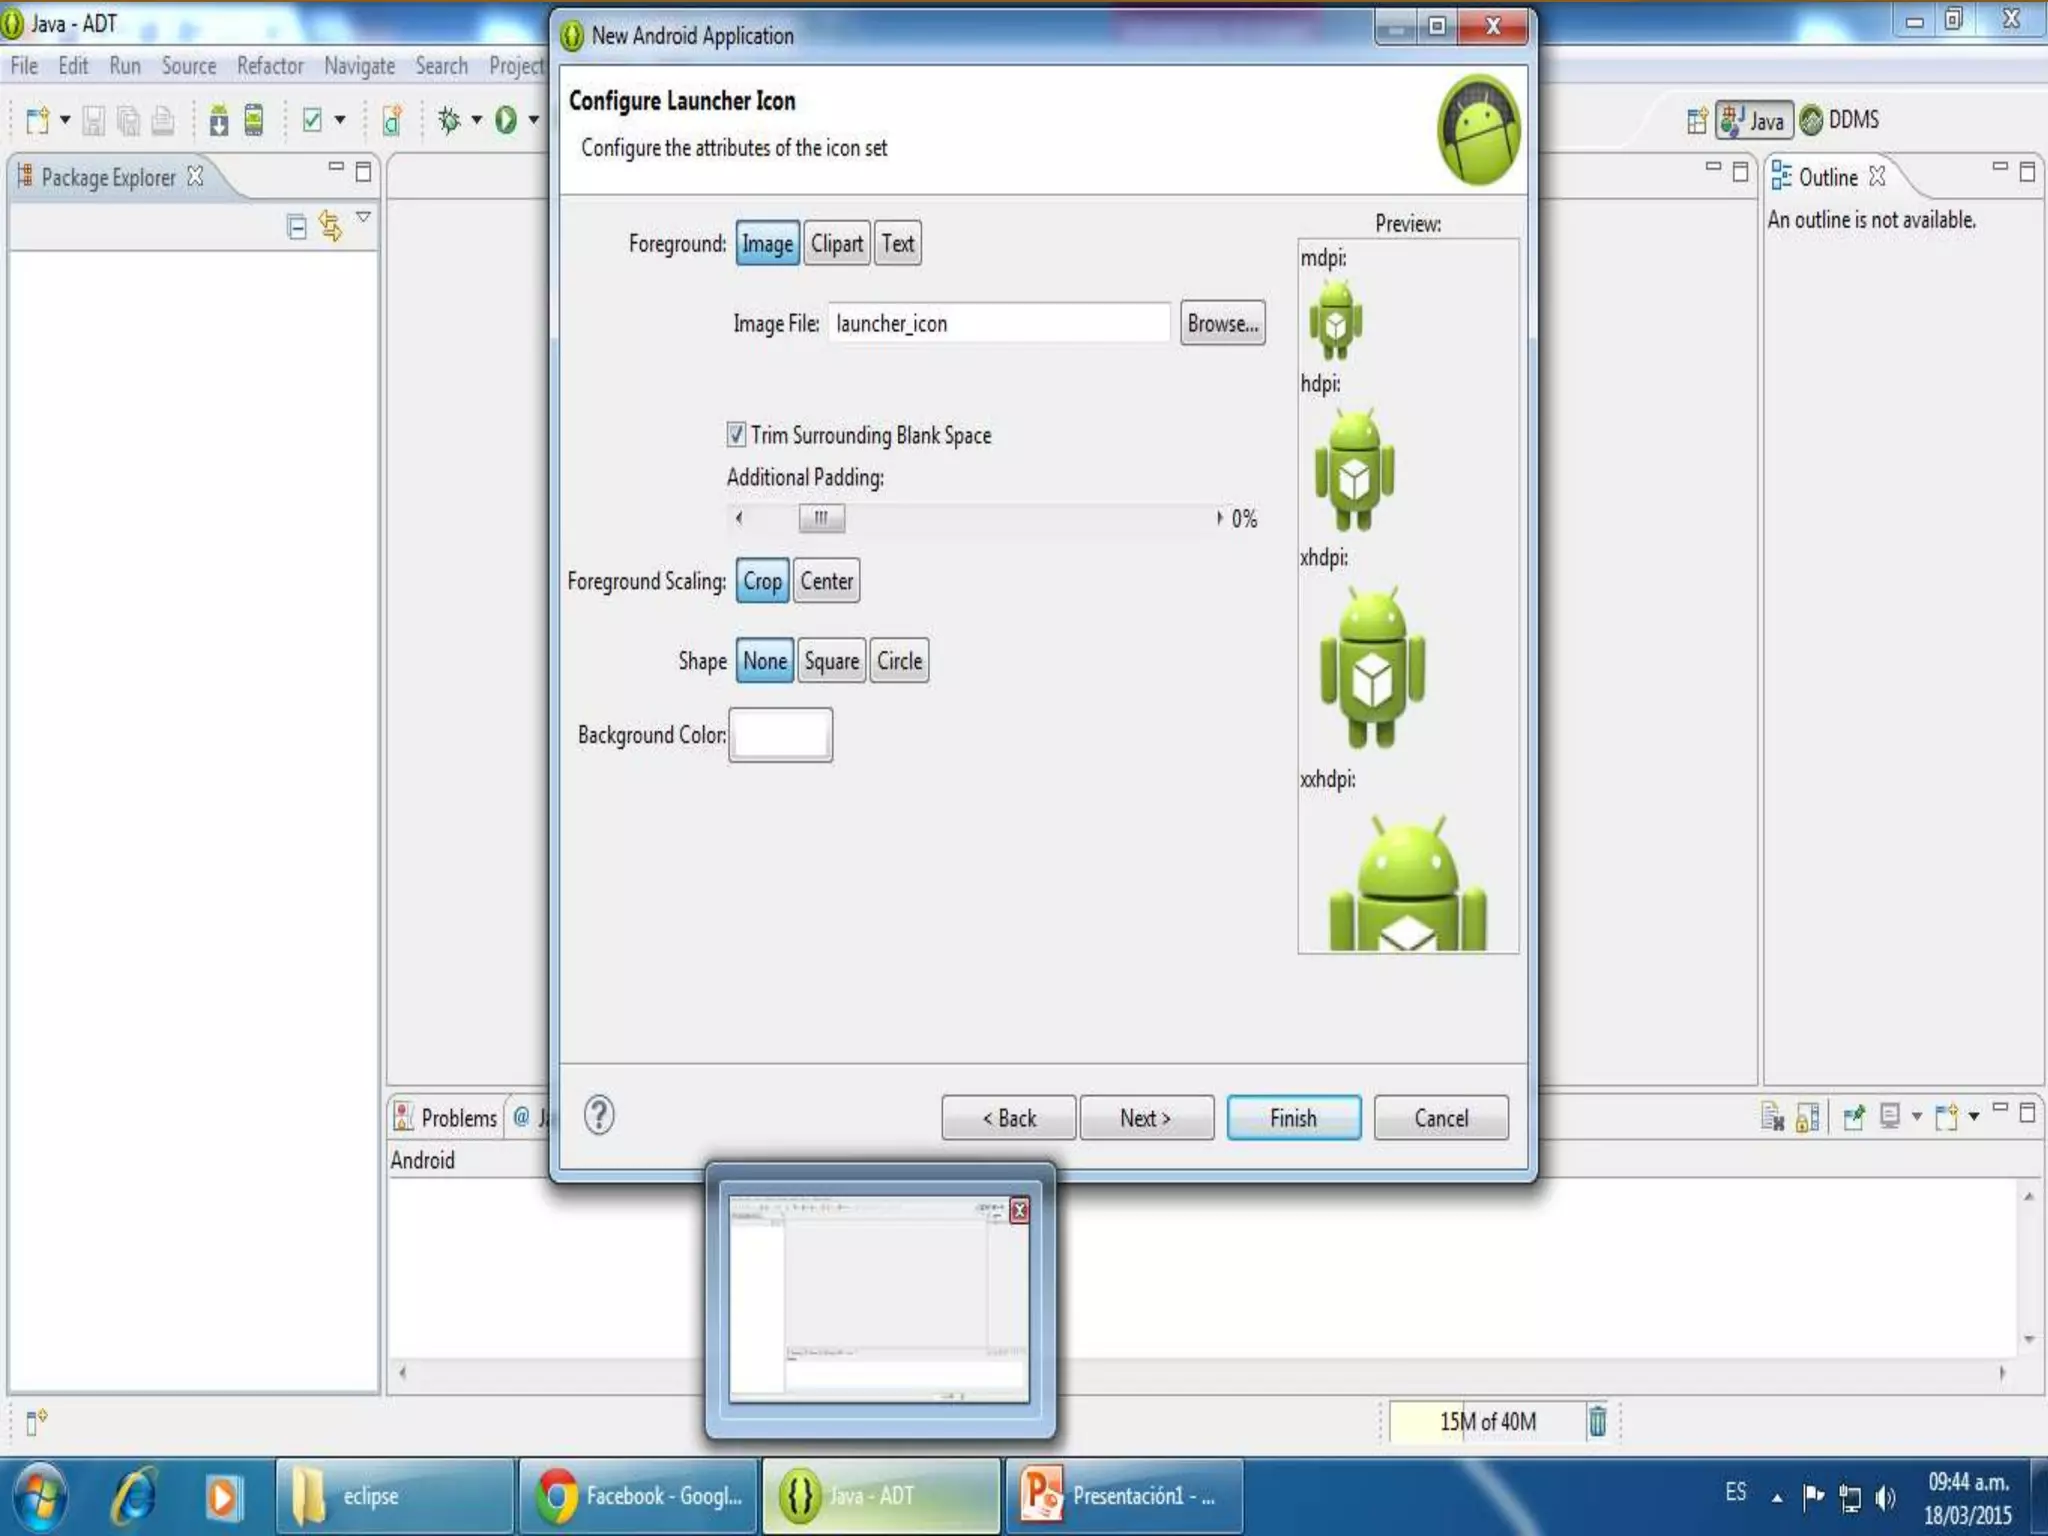The width and height of the screenshot is (2048, 1536).
Task: Click Link with Editor icon
Action: [330, 227]
